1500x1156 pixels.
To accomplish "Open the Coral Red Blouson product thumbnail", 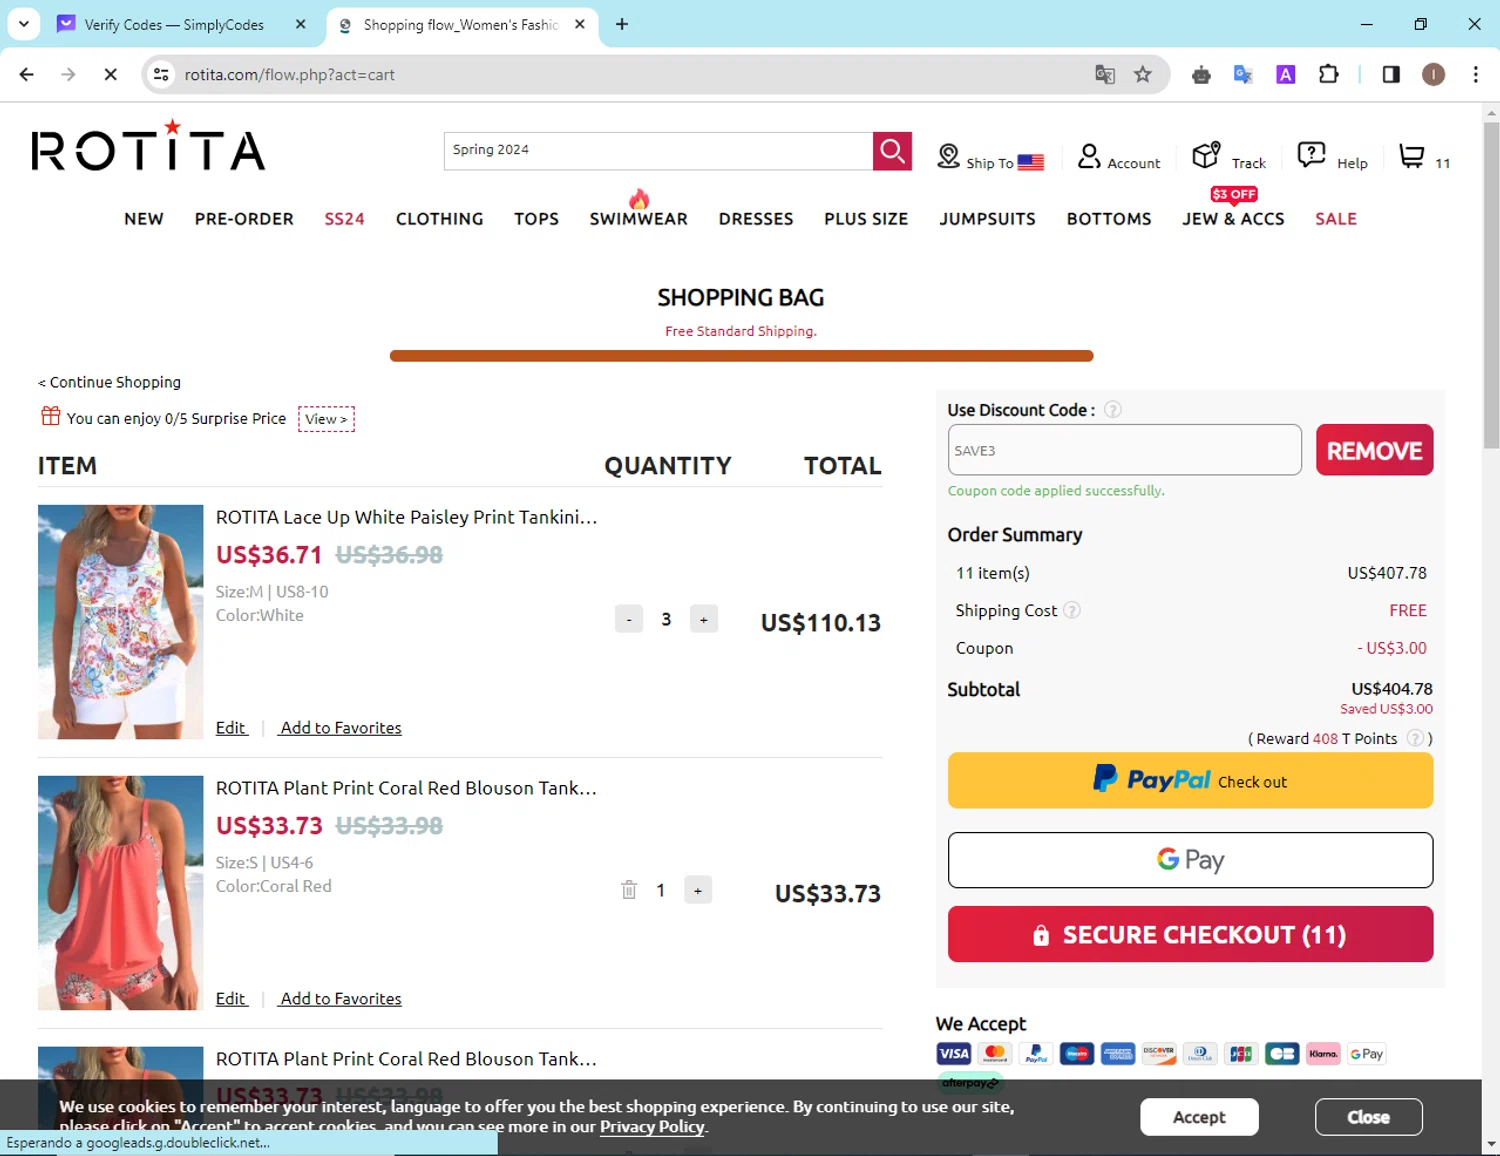I will (x=120, y=893).
